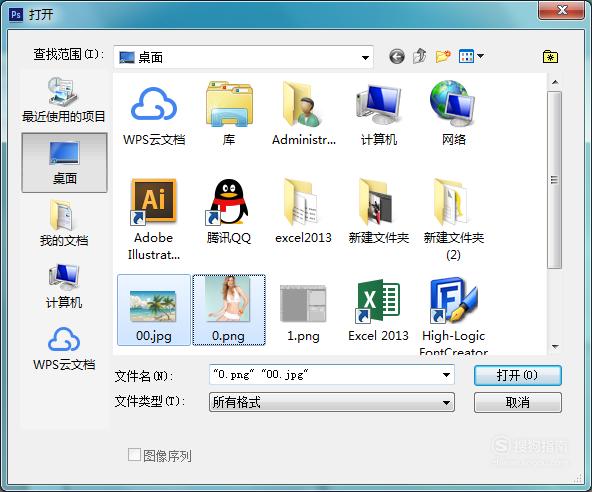Select the Excel 2013 shortcut icon

(x=378, y=310)
